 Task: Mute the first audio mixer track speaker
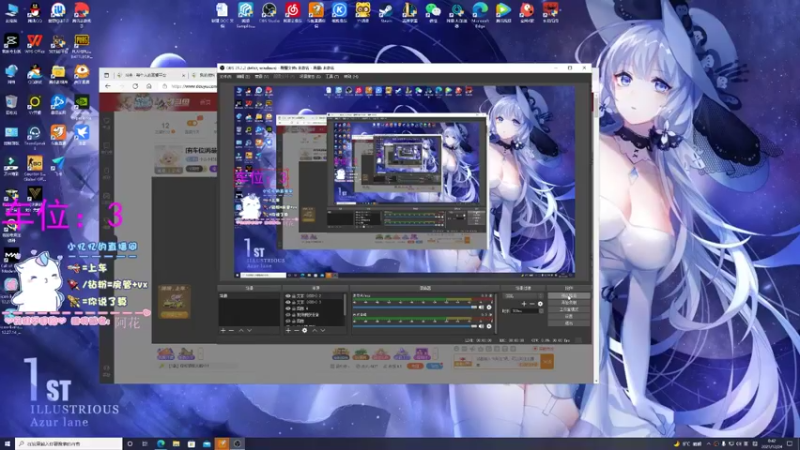(x=481, y=307)
